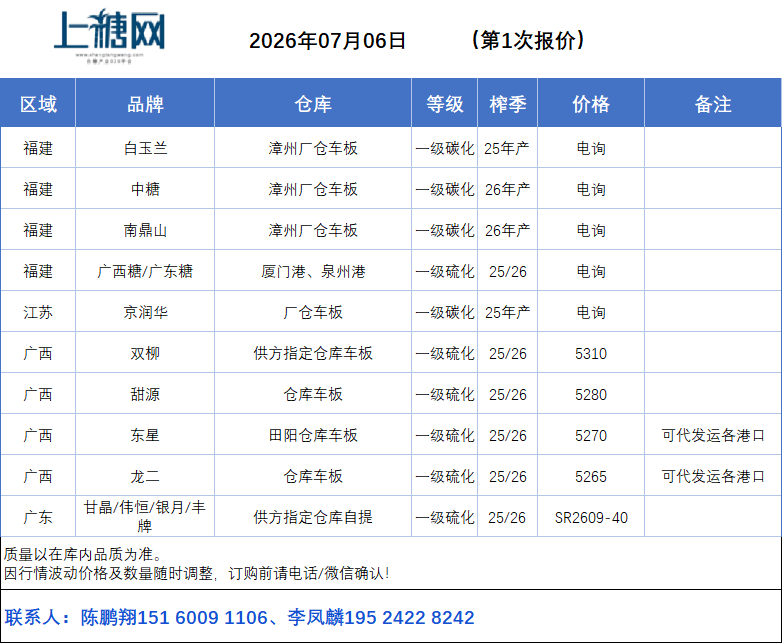Select 一级硫化 in the 甜源 row
The image size is (783, 643).
(x=444, y=394)
